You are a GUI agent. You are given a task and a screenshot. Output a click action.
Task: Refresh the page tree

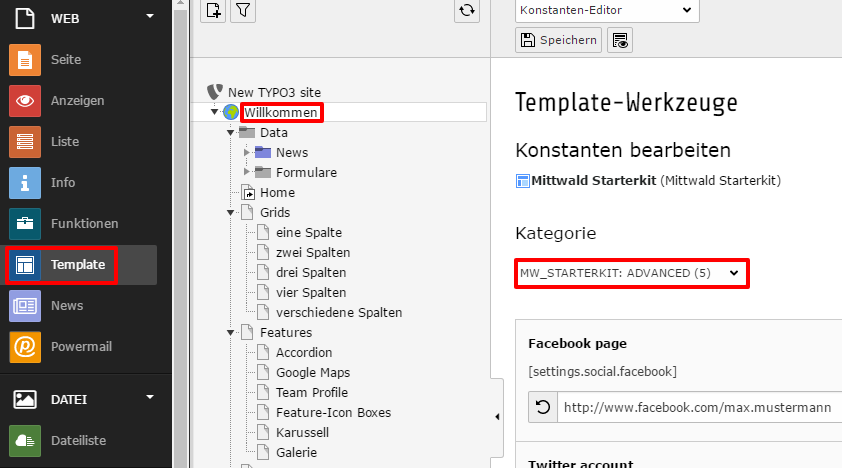[x=467, y=10]
